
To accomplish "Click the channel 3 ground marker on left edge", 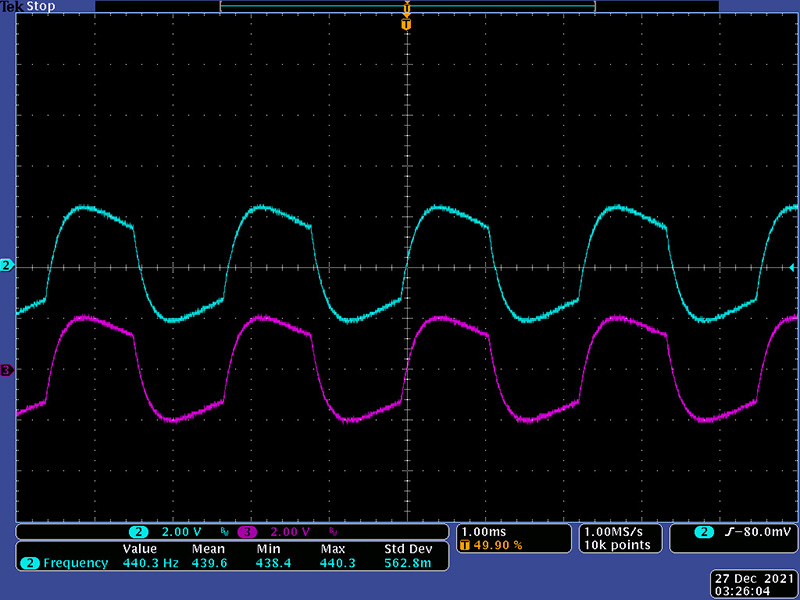I will tap(7, 371).
